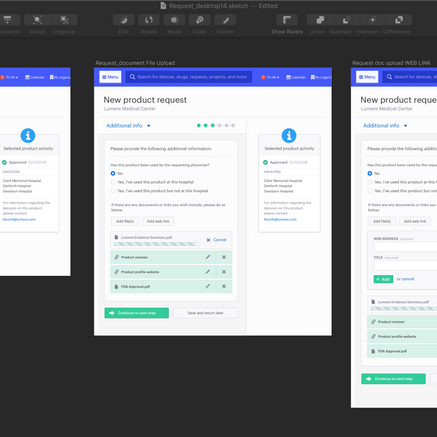The height and width of the screenshot is (437, 437).
Task: Click search magnifier icon in WEB LINK artboard
Action: (389, 77)
